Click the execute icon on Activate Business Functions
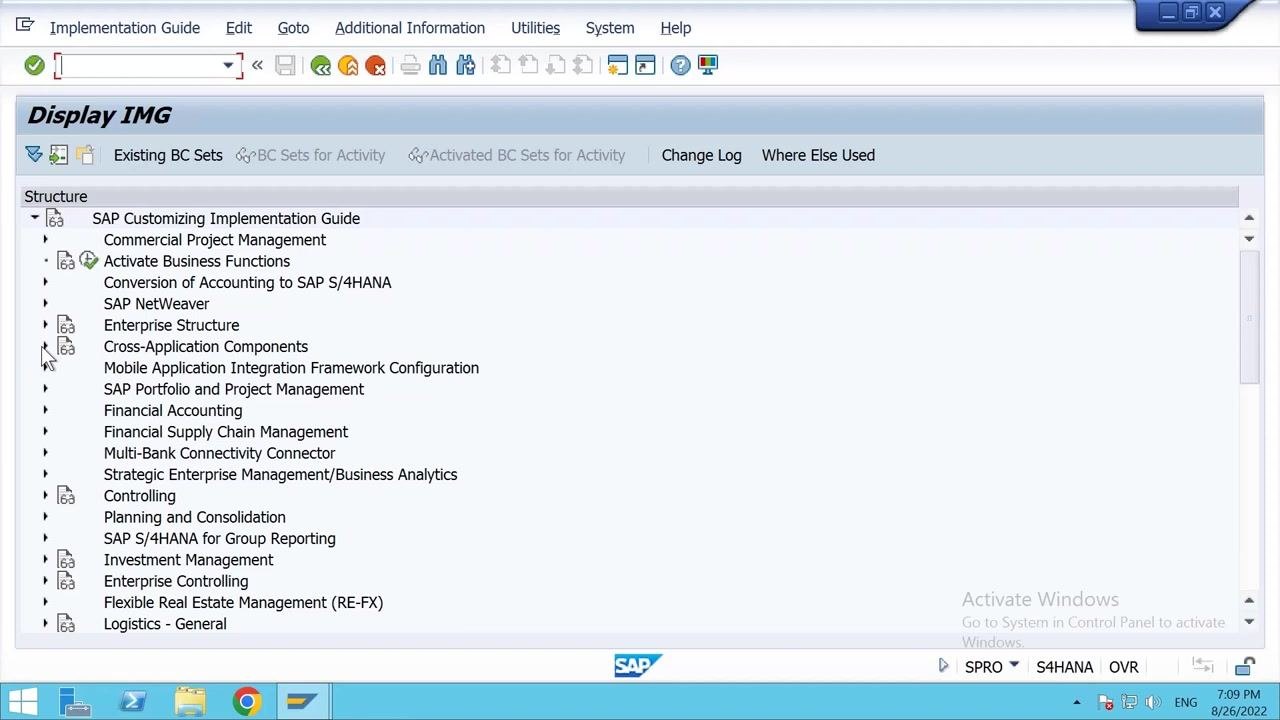 coord(89,261)
